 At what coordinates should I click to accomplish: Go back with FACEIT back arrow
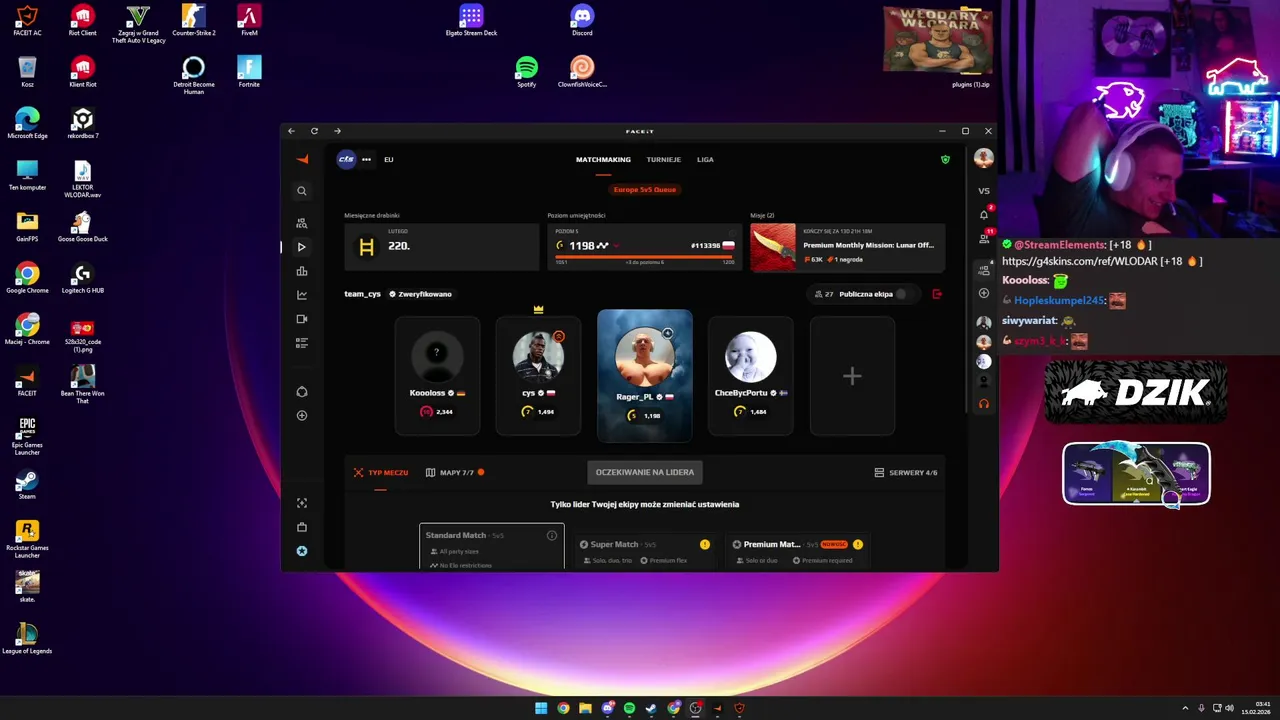coord(291,131)
